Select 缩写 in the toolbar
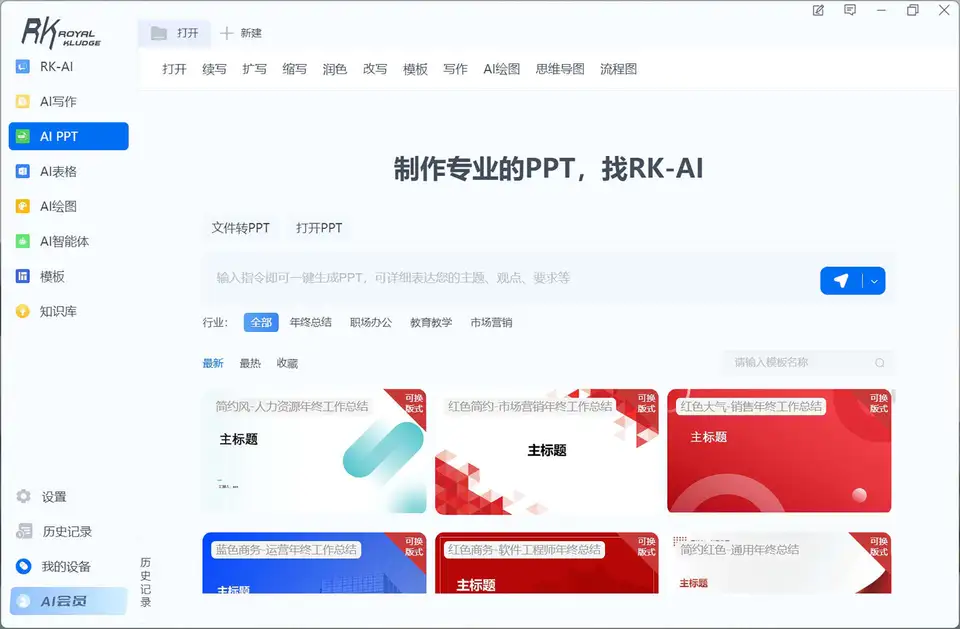This screenshot has height=629, width=960. [294, 69]
